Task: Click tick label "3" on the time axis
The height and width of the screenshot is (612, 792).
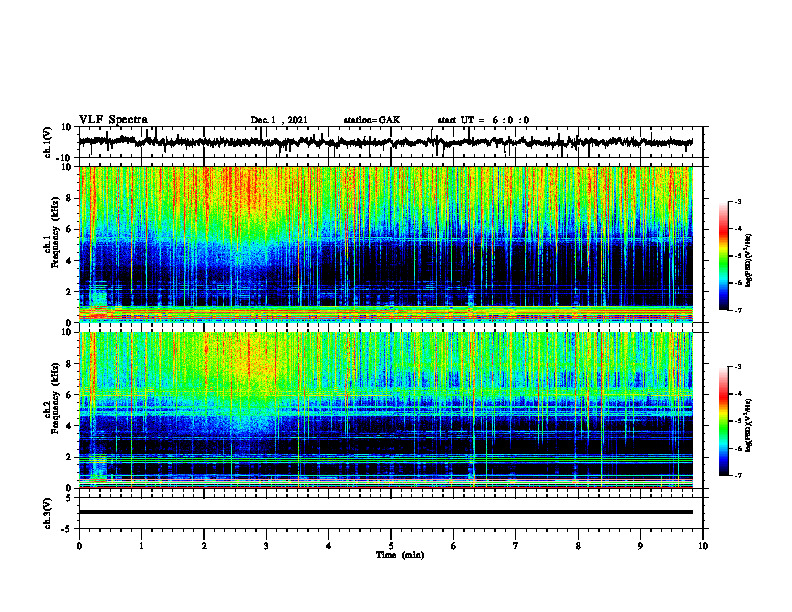Action: [266, 546]
